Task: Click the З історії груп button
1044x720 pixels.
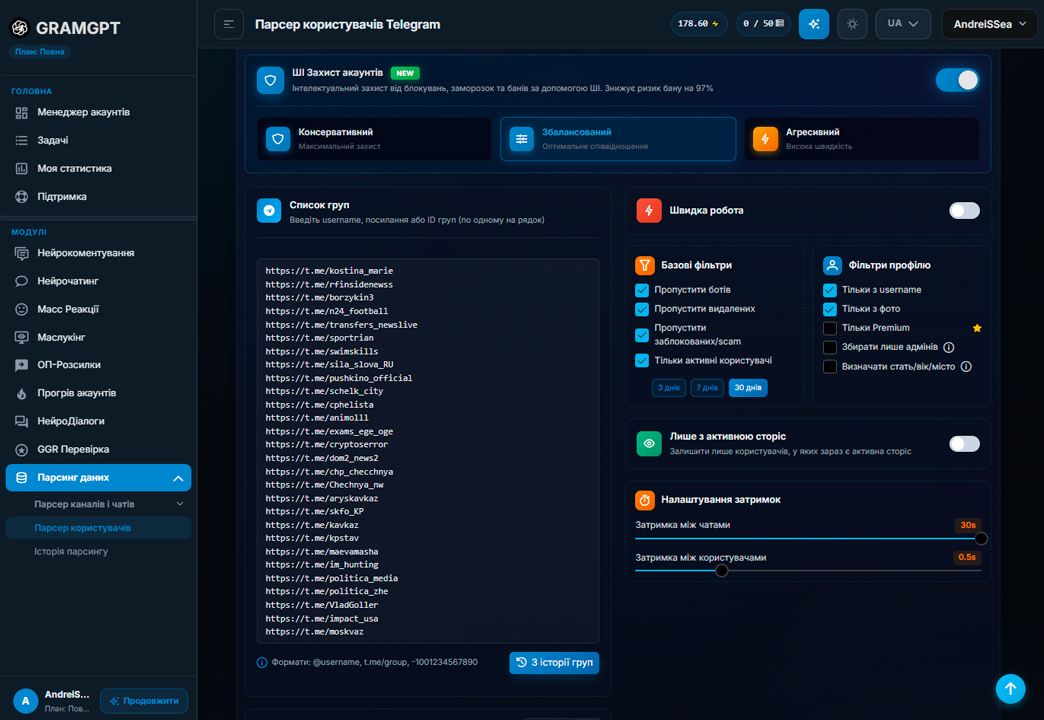Action: tap(554, 663)
